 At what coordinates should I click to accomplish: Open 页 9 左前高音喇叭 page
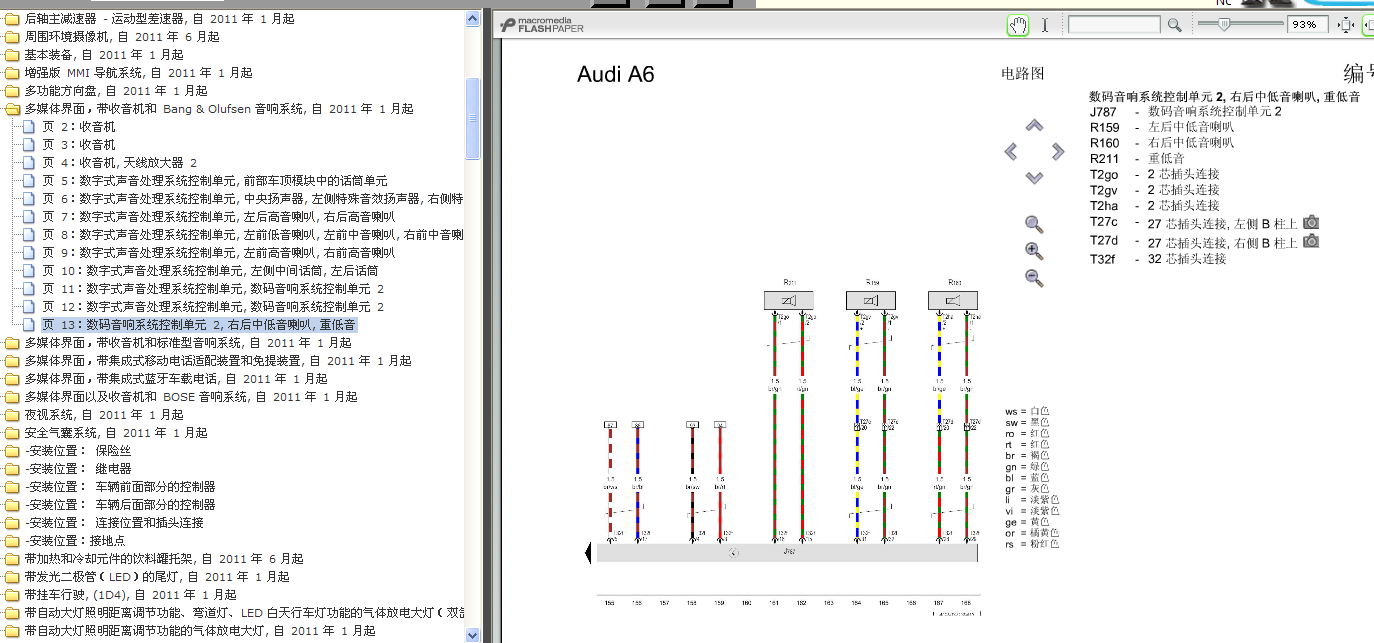(x=218, y=253)
